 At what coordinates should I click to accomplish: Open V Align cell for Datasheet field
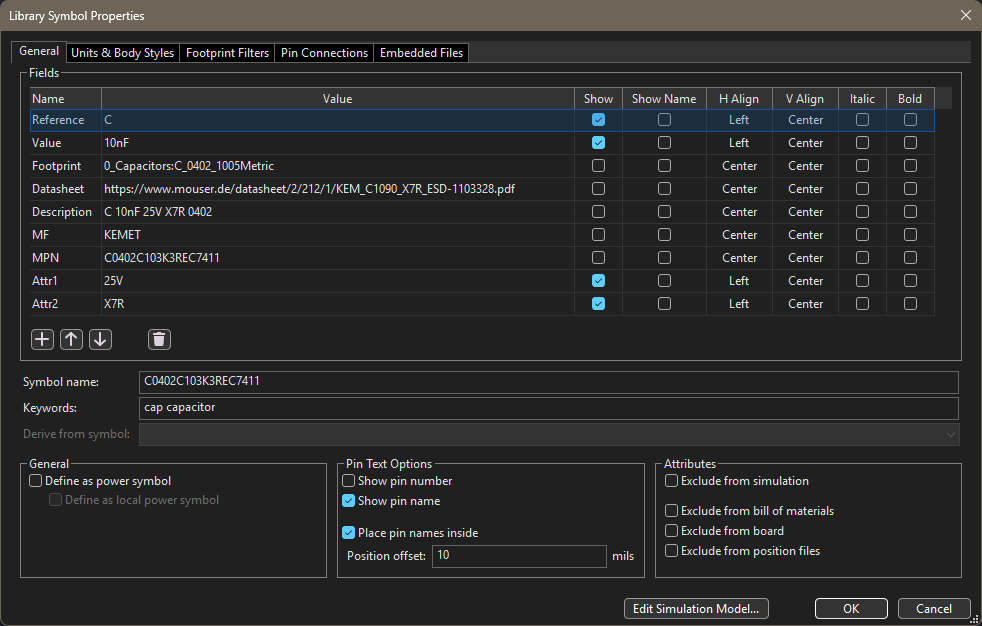tap(805, 188)
